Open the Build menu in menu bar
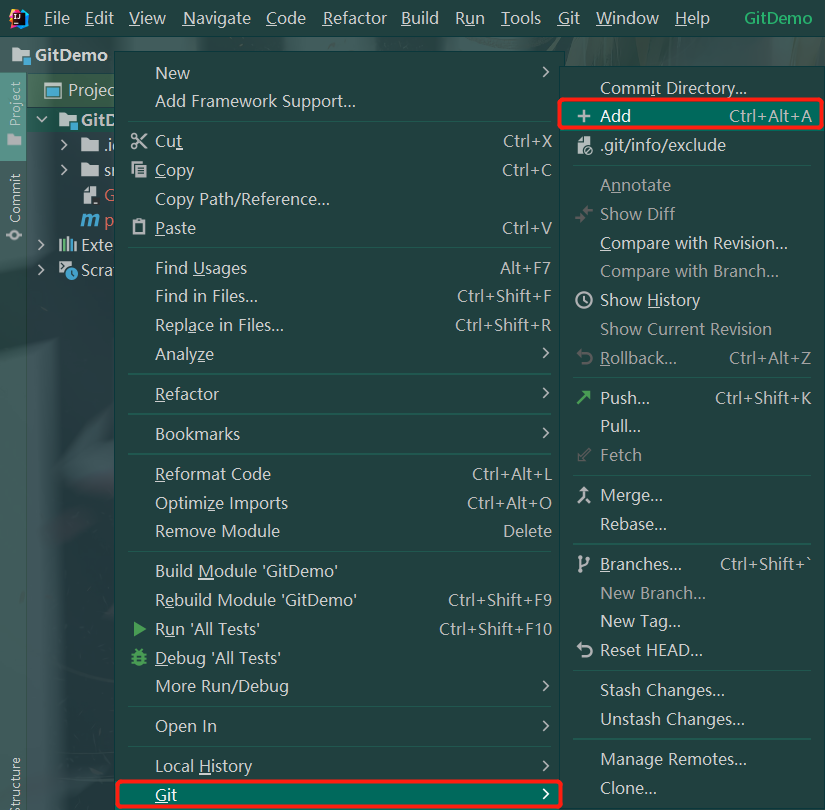 pos(419,18)
